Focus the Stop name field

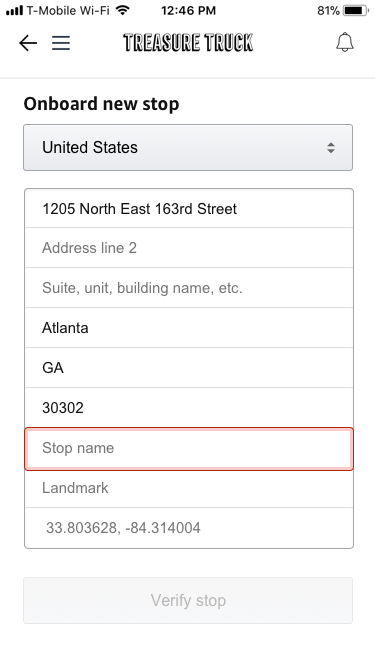pyautogui.click(x=189, y=449)
